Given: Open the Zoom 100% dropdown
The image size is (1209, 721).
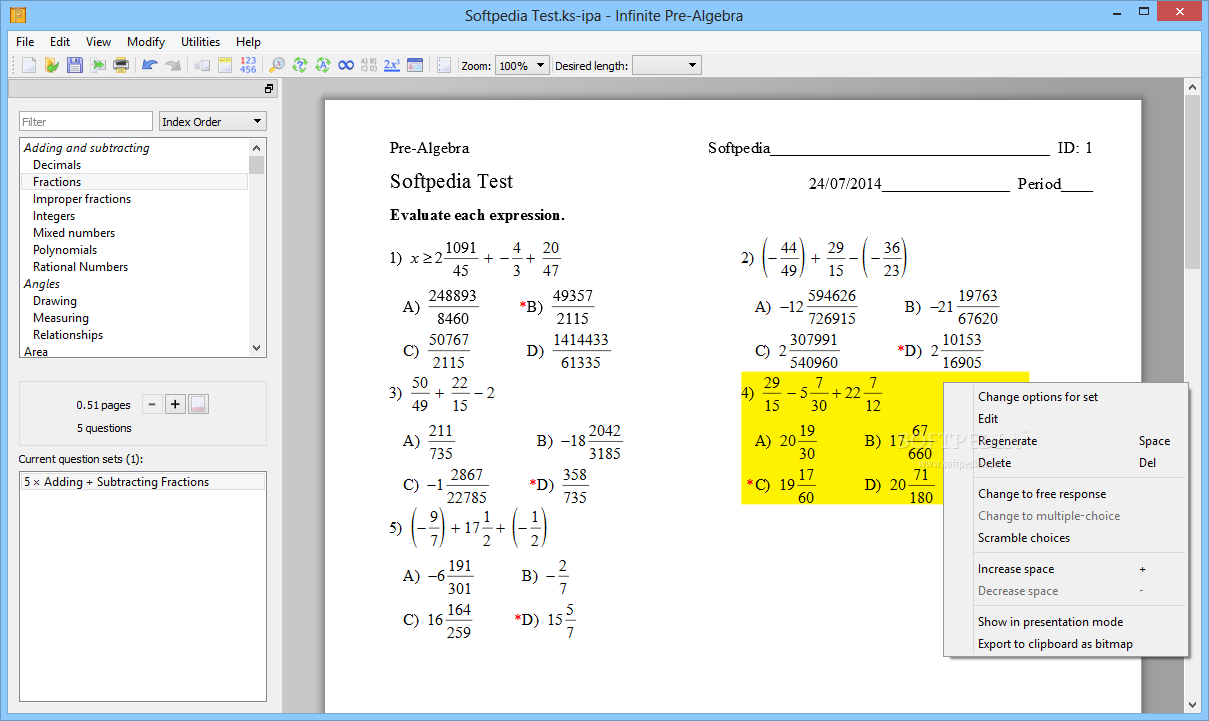Looking at the screenshot, I should 522,65.
